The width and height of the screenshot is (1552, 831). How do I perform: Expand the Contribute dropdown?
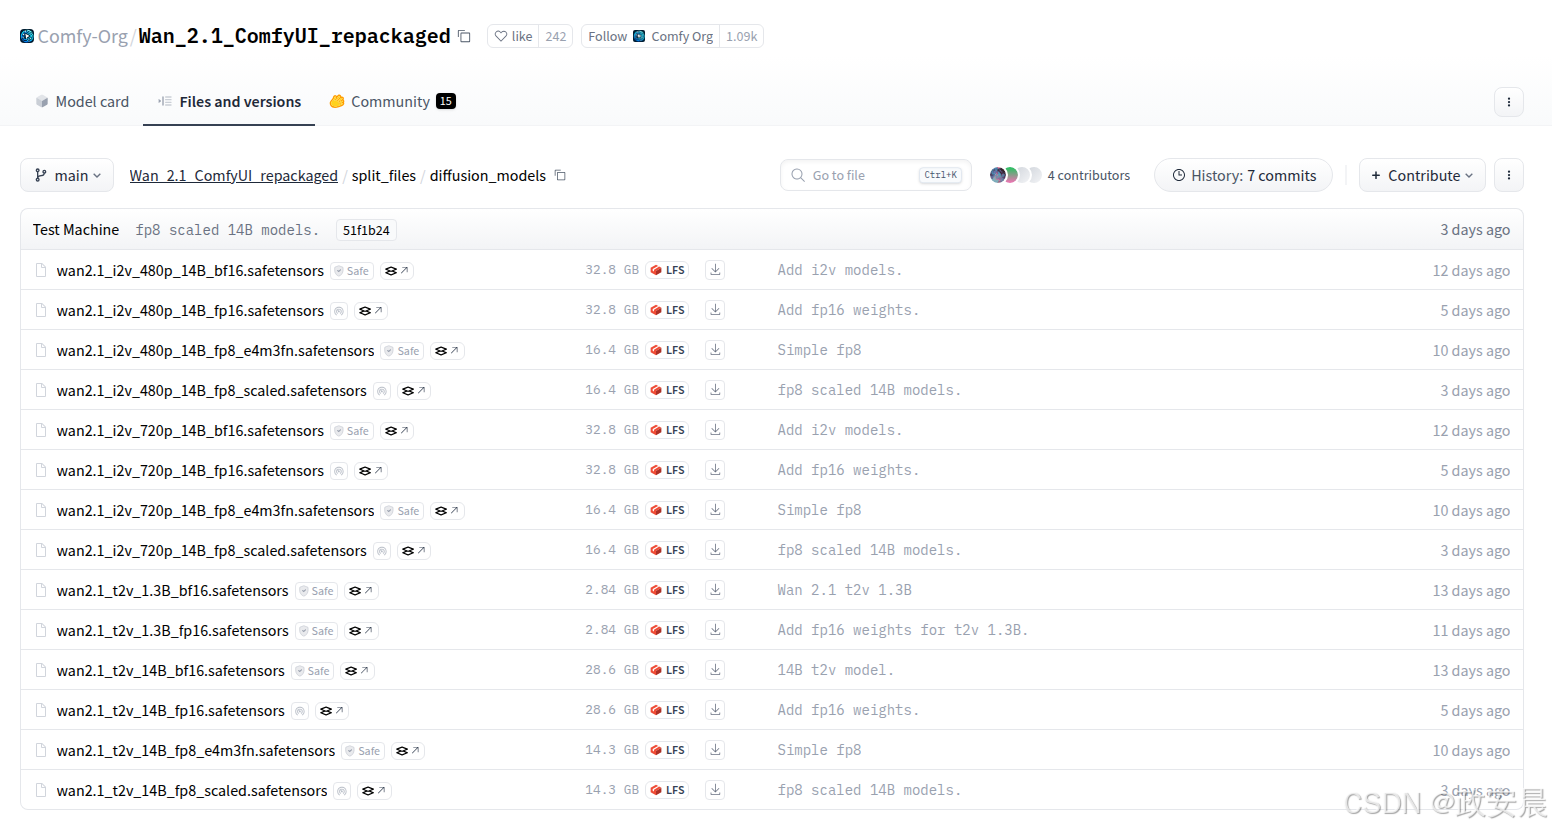coord(1422,175)
